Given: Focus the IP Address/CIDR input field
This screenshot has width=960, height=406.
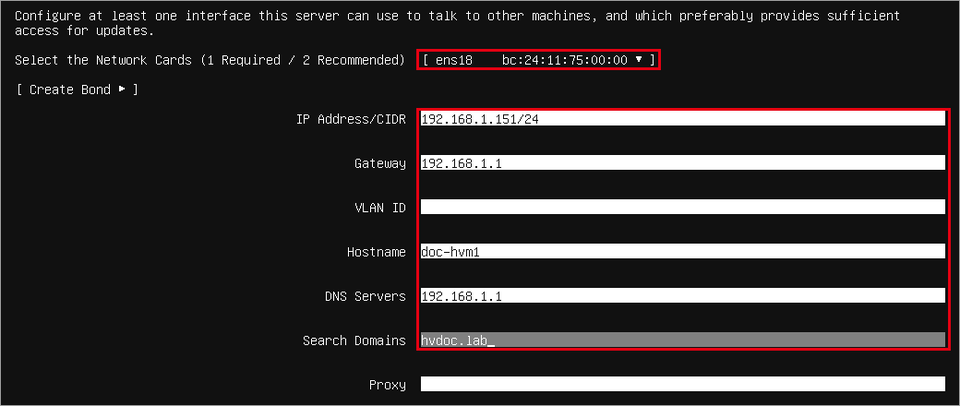Looking at the screenshot, I should tap(683, 119).
